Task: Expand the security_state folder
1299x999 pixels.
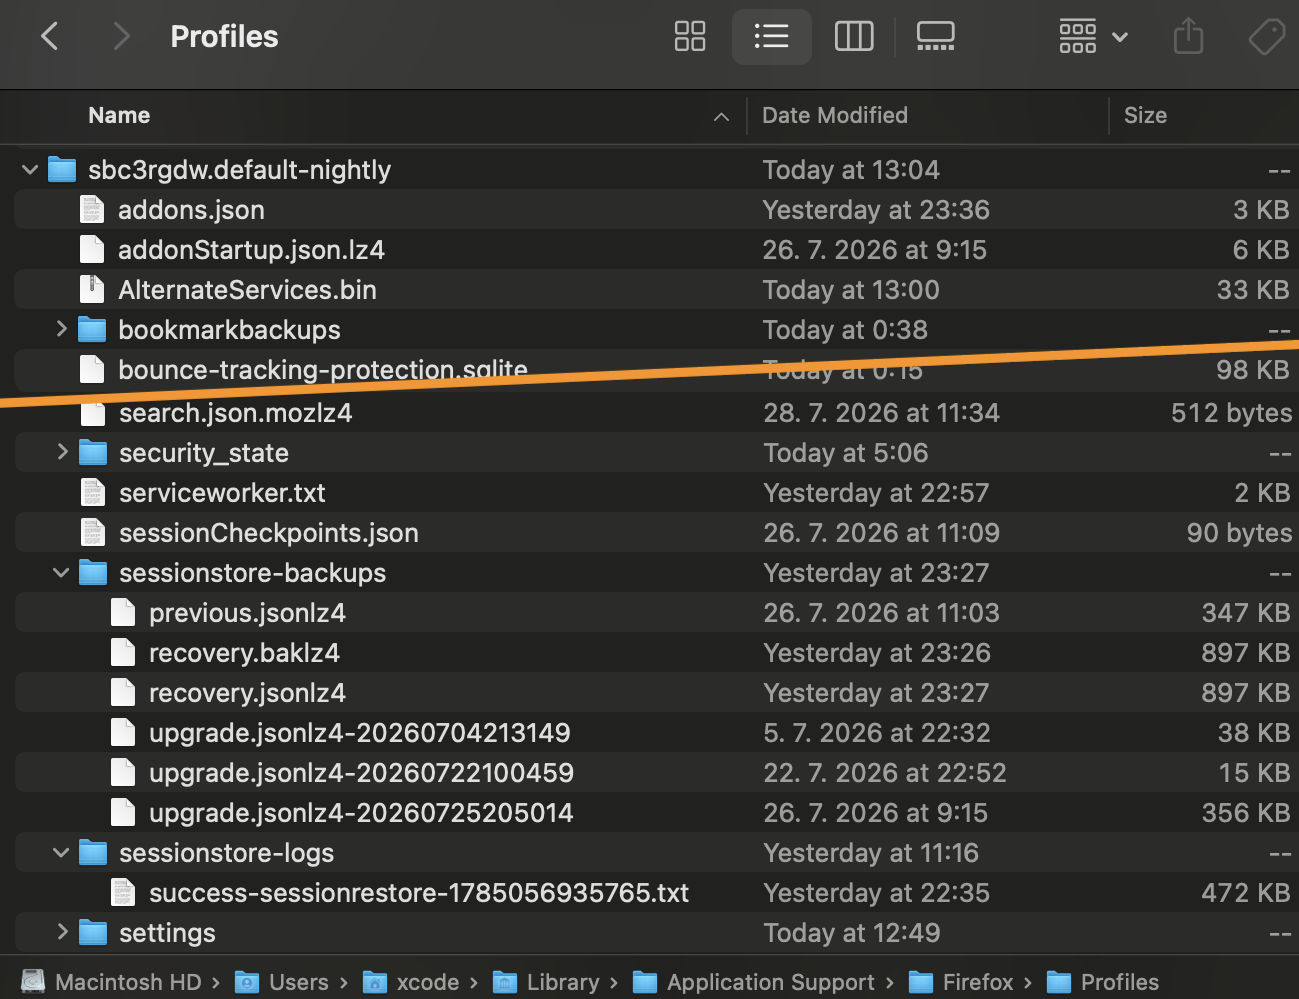Action: click(62, 452)
